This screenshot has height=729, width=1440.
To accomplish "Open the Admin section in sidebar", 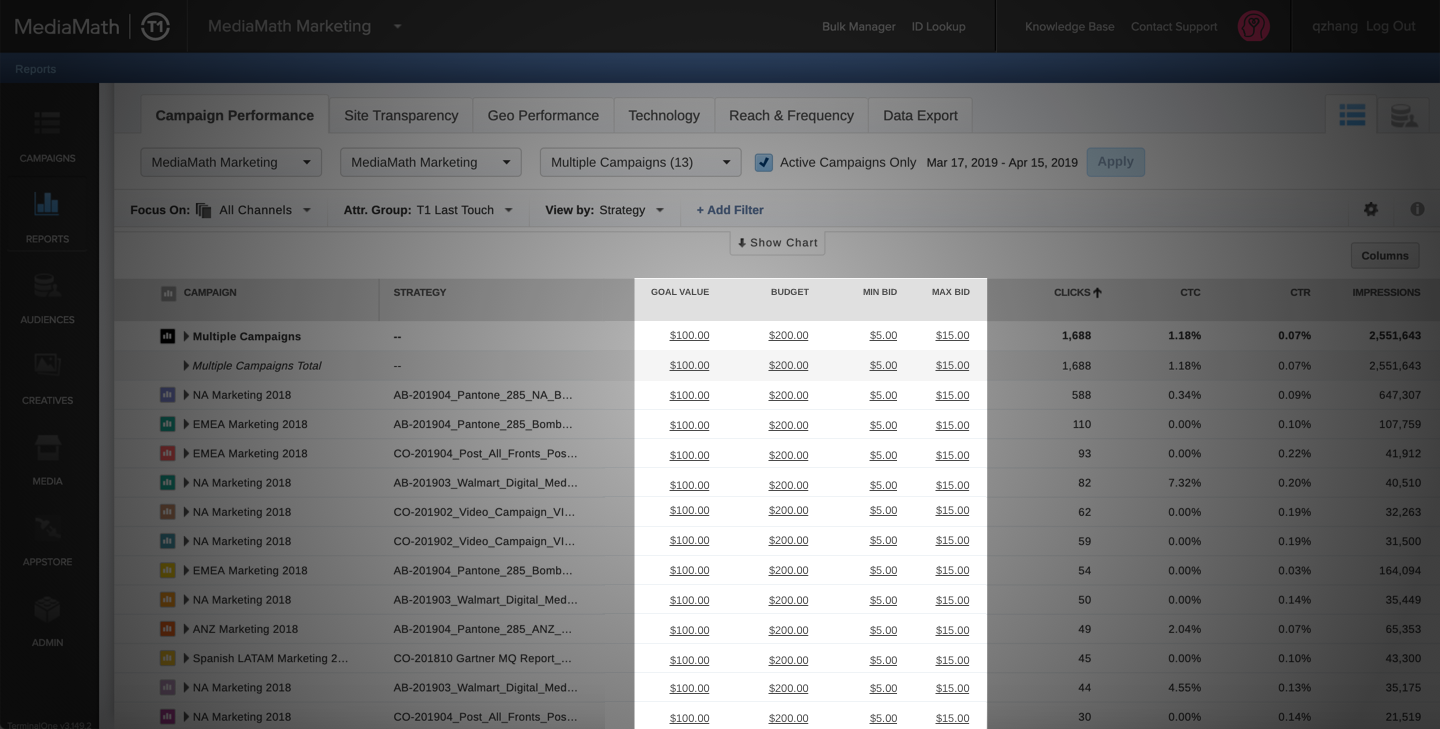I will coord(47,621).
